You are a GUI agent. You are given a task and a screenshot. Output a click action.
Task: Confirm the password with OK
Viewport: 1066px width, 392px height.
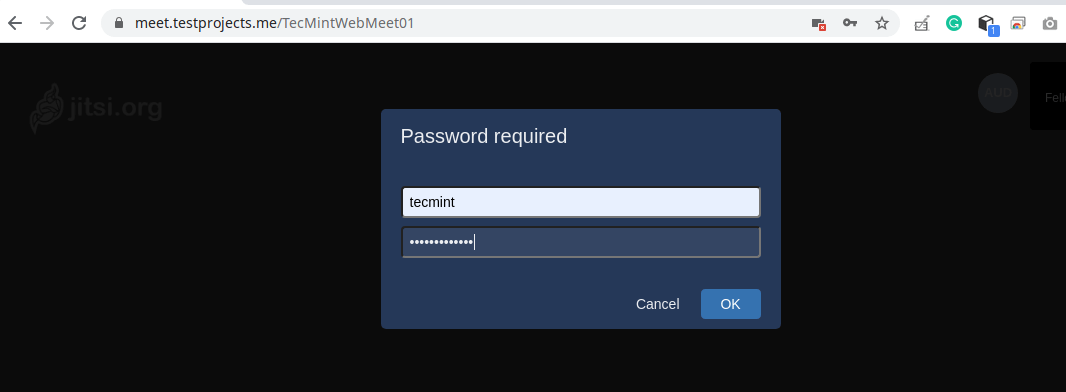pos(731,304)
